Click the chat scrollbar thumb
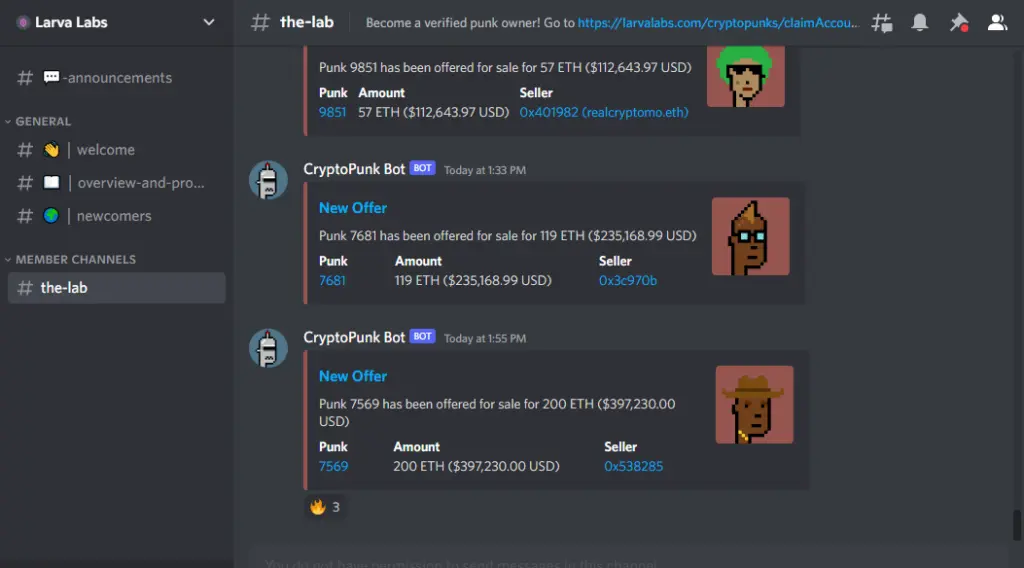Viewport: 1024px width, 568px height. tap(1016, 526)
